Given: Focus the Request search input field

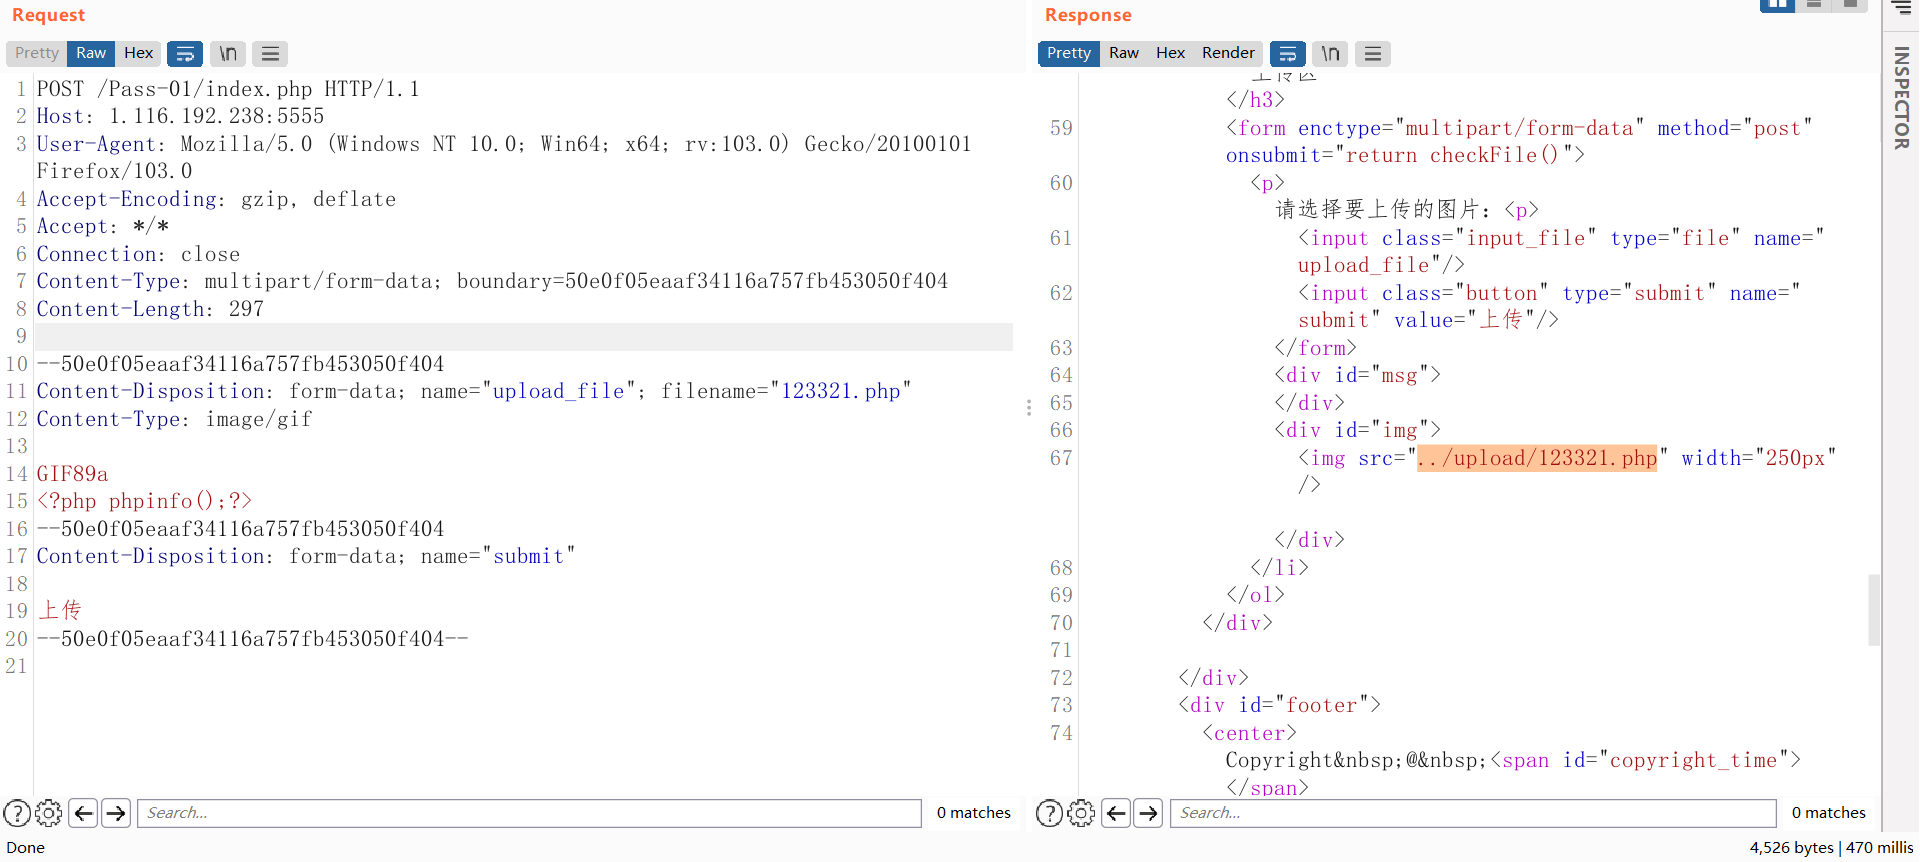Looking at the screenshot, I should tap(529, 813).
